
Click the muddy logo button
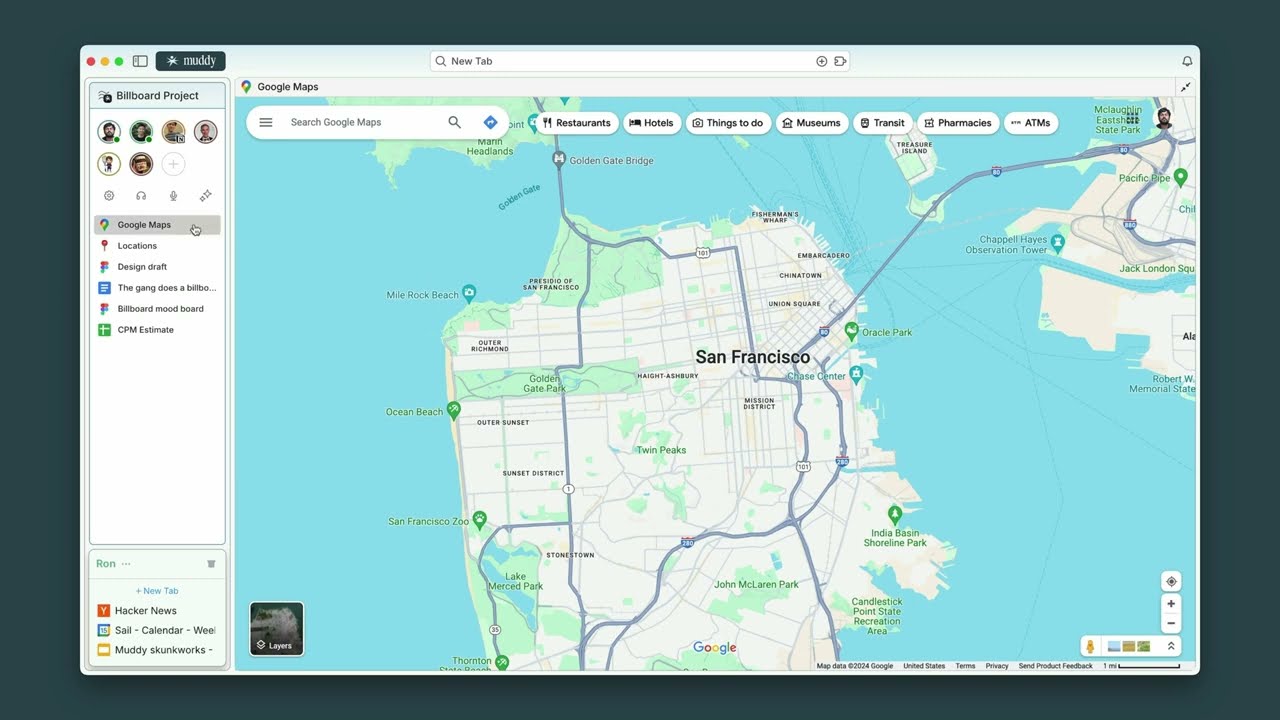coord(191,61)
